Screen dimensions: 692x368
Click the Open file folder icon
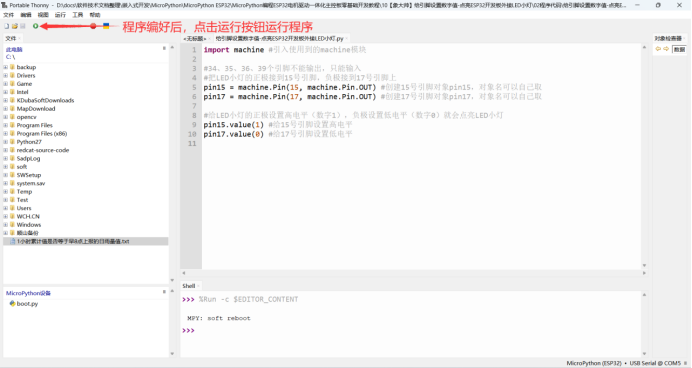(15, 26)
